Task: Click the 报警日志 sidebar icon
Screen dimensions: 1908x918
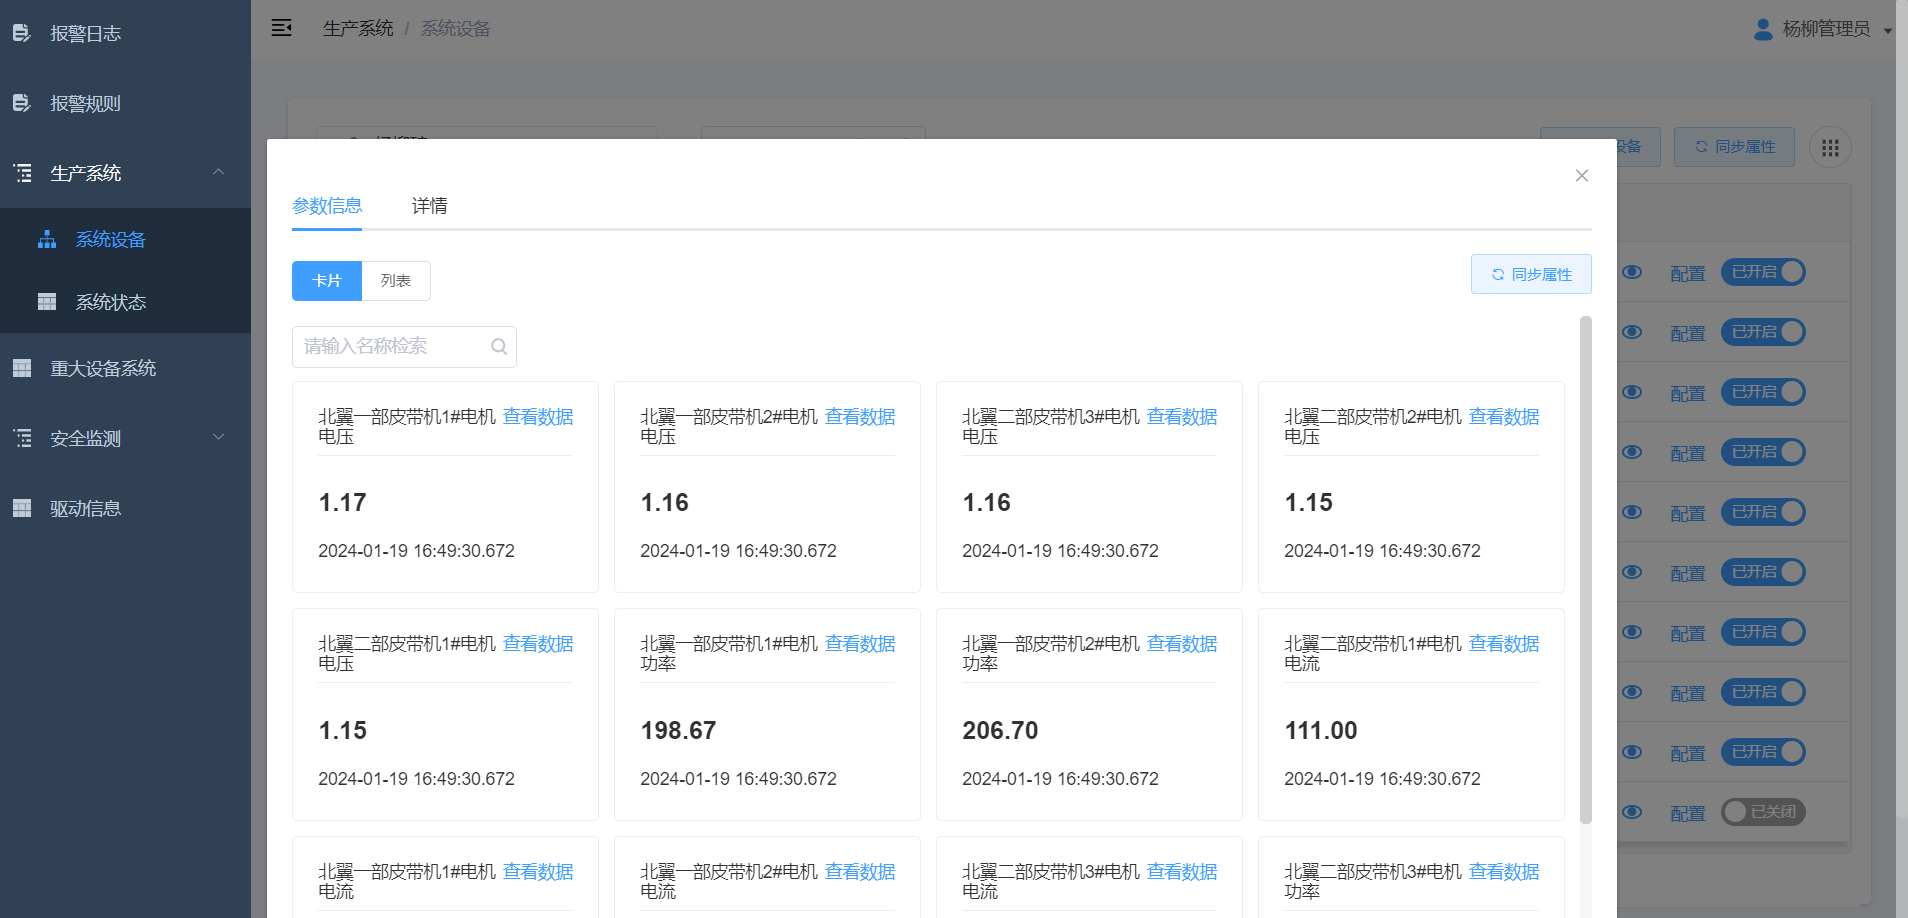Action: click(21, 34)
